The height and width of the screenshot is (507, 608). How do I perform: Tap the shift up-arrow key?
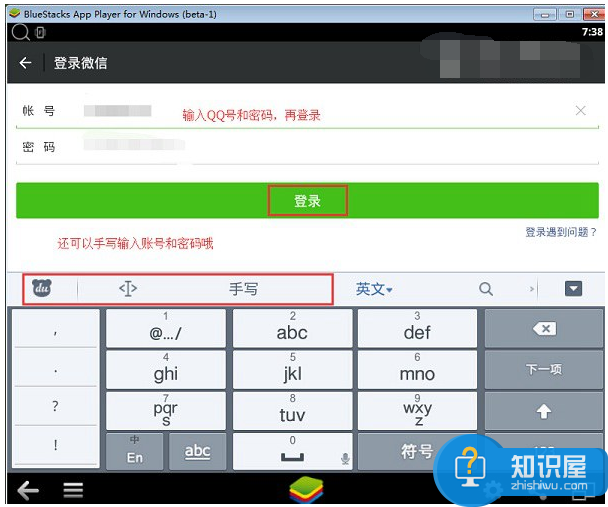click(544, 411)
